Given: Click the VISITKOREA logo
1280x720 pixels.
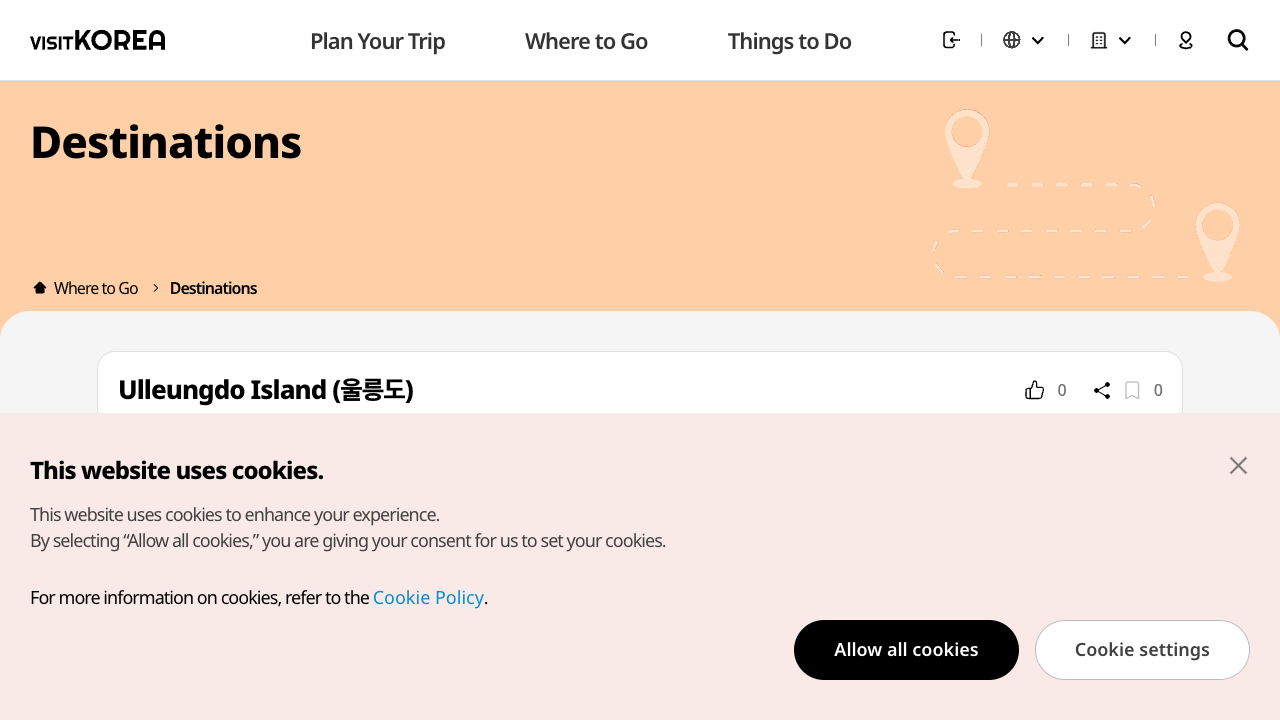Looking at the screenshot, I should pyautogui.click(x=98, y=40).
